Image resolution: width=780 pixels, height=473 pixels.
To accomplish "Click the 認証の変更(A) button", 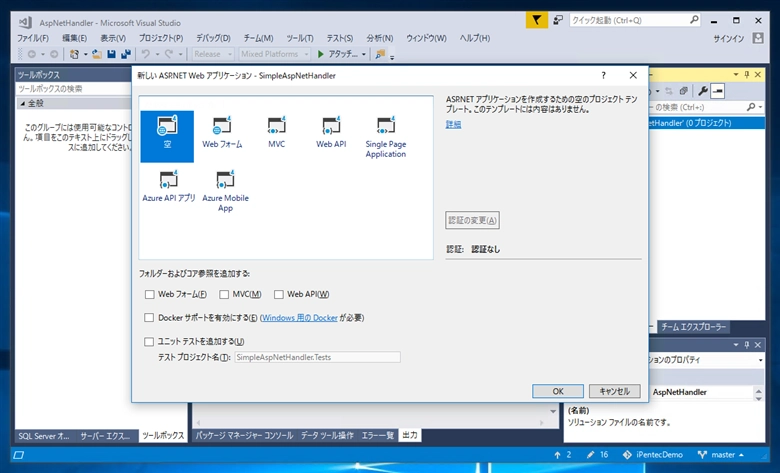I will coord(472,220).
